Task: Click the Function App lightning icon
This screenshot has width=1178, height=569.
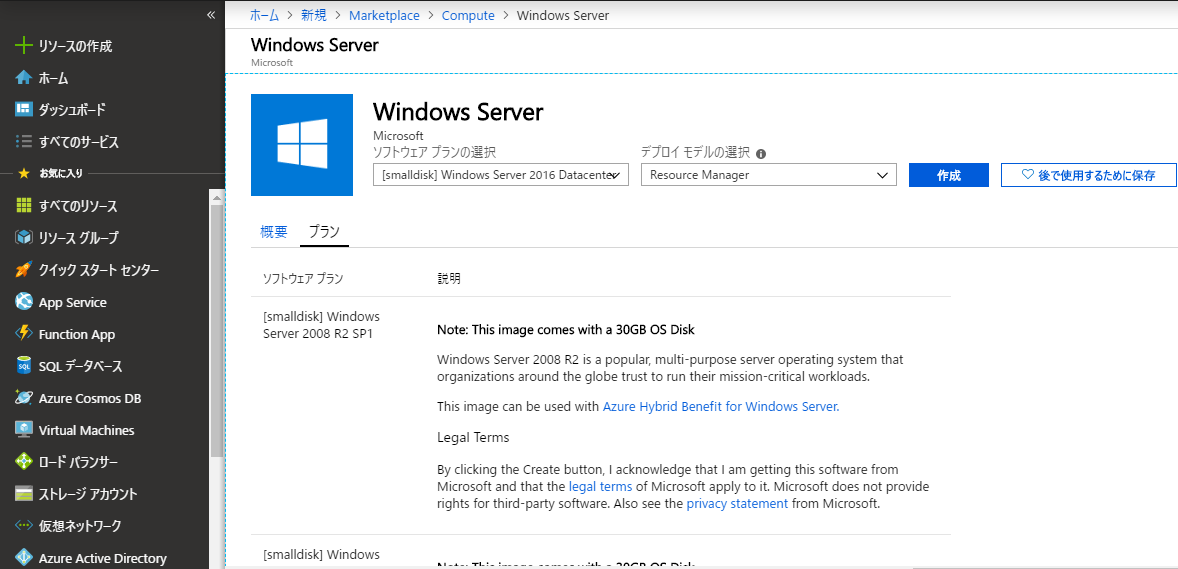Action: coord(24,334)
